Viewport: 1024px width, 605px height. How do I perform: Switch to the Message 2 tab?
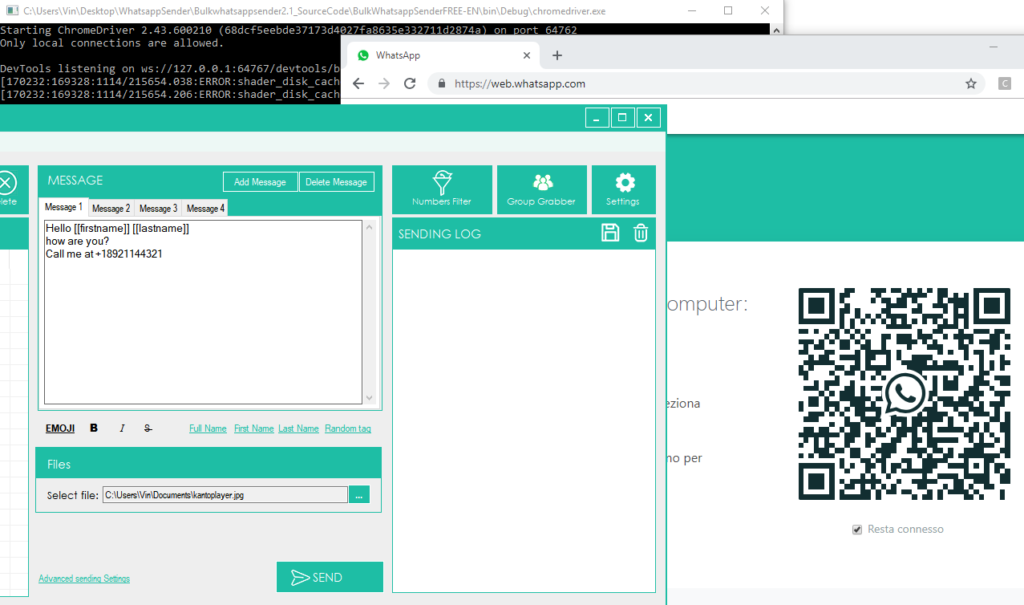coord(111,208)
